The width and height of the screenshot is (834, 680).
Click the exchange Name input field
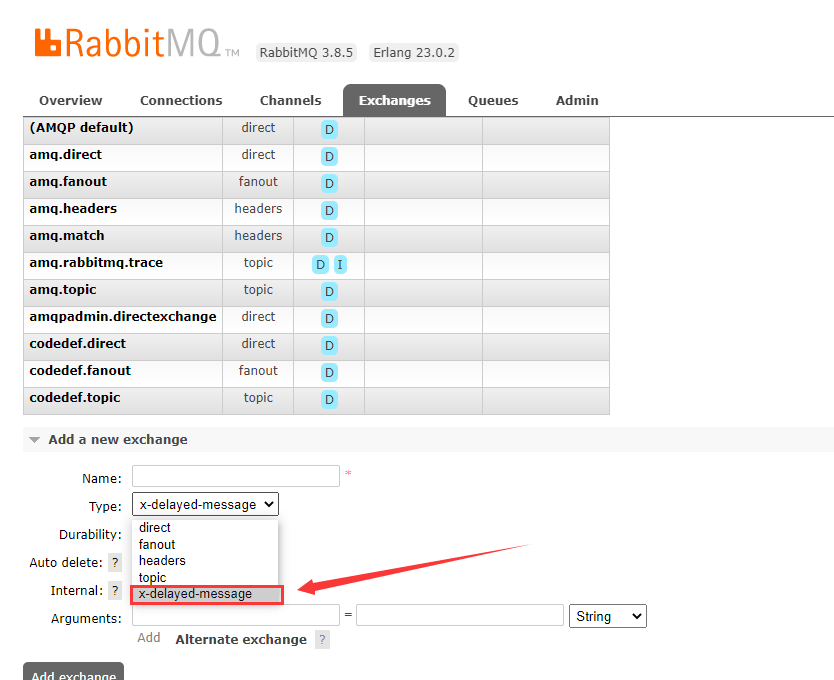(236, 476)
